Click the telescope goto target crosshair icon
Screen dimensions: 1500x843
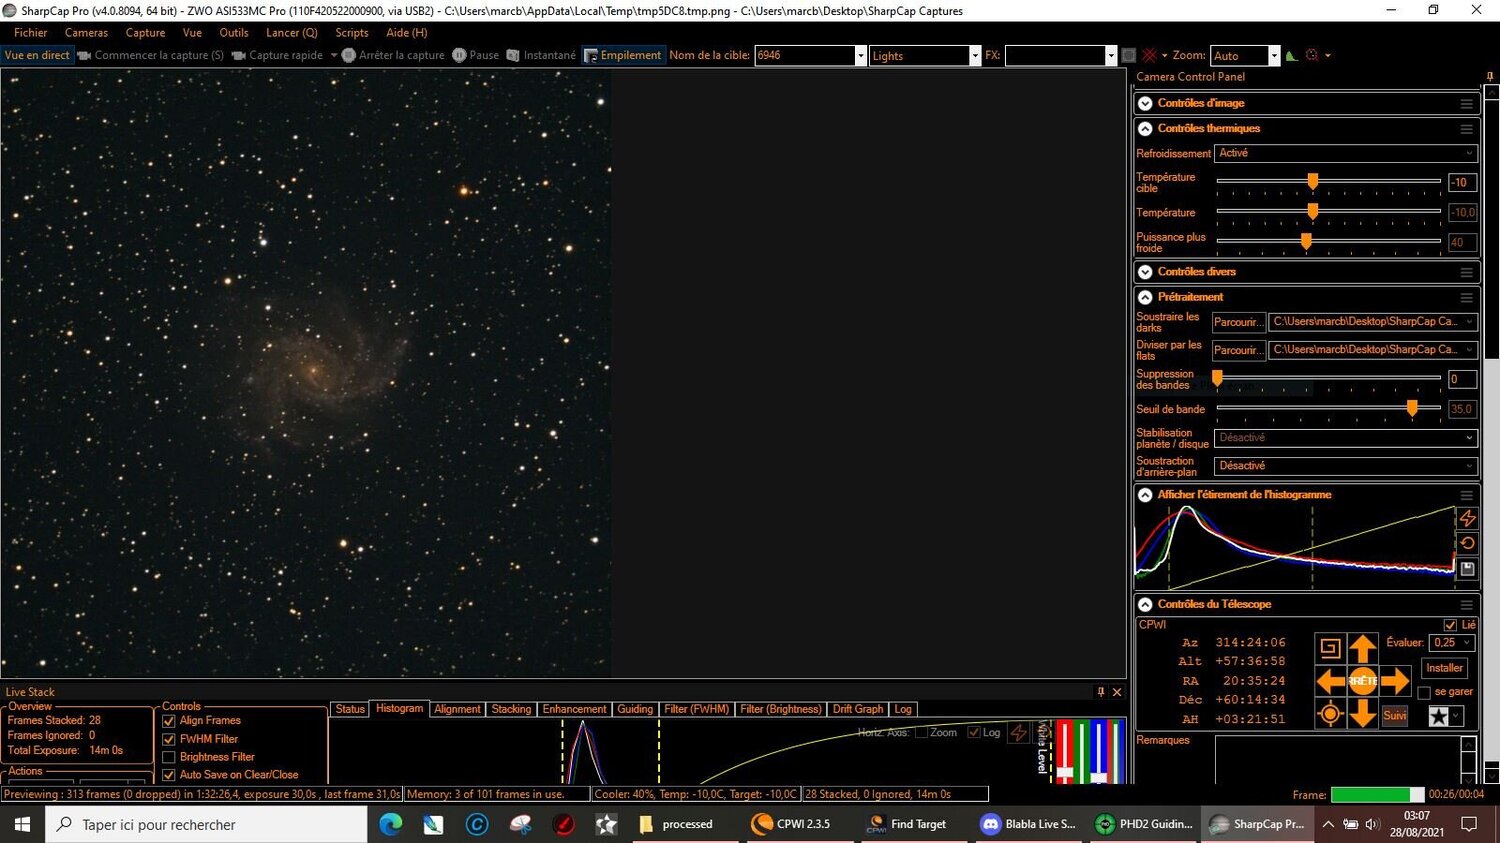click(x=1329, y=713)
